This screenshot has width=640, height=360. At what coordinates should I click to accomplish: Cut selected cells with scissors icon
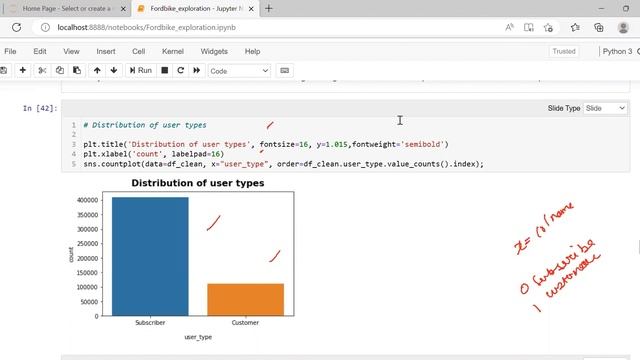[42, 71]
